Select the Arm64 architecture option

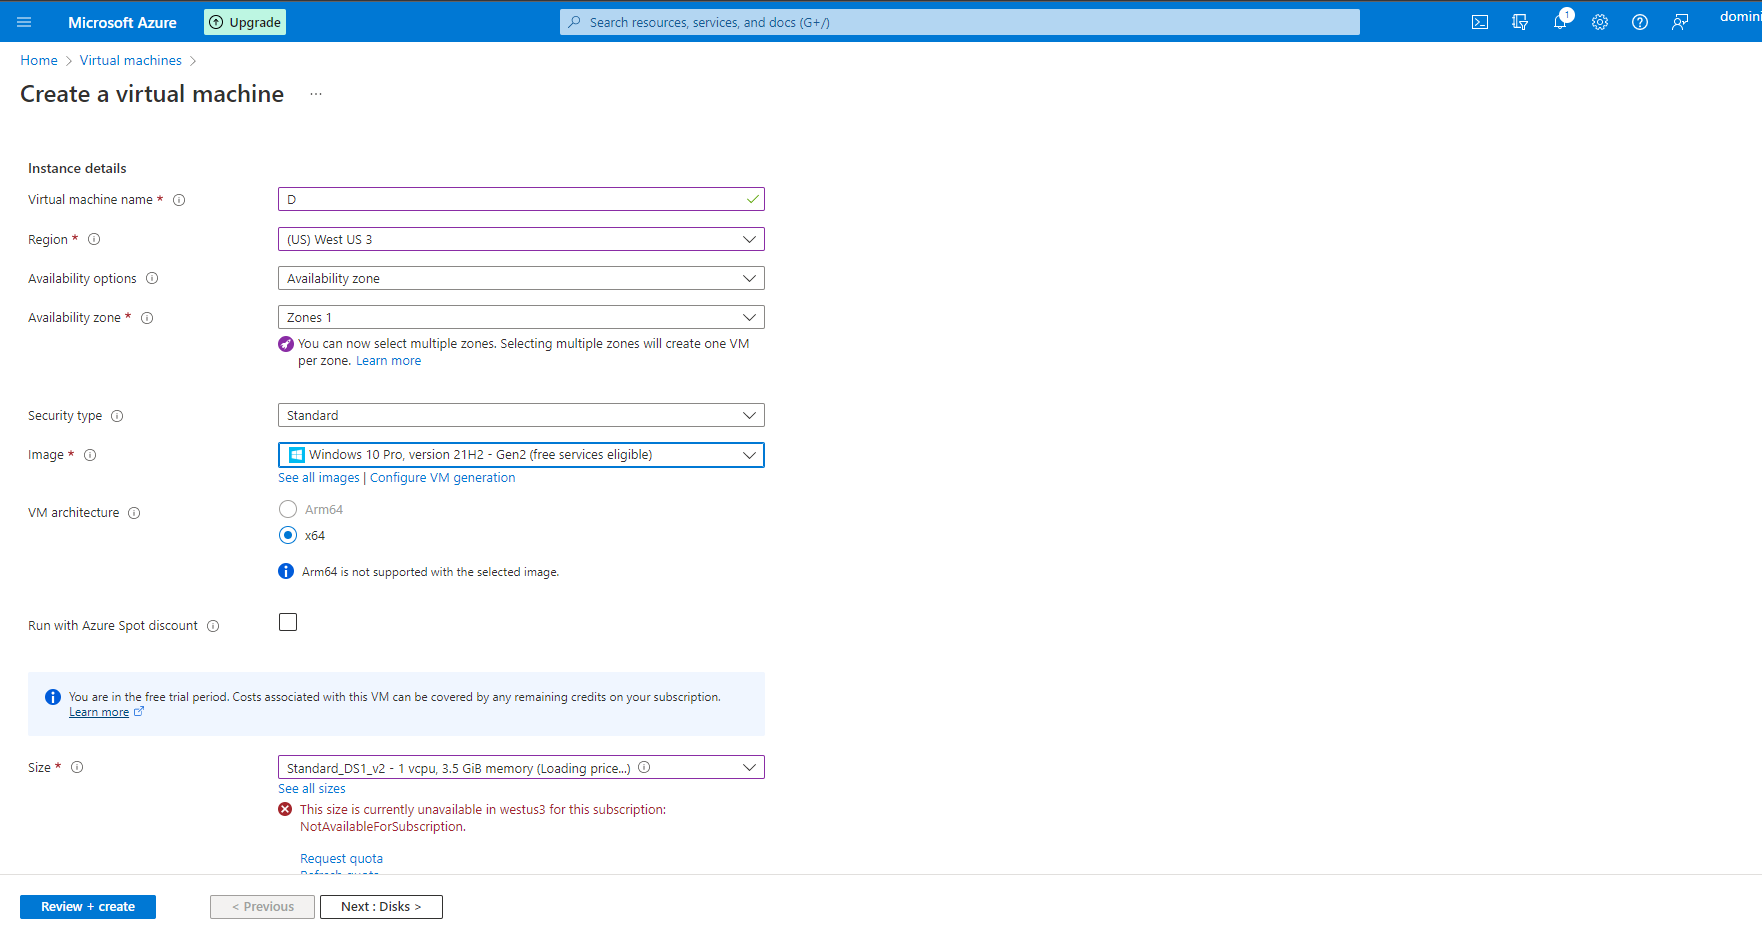pyautogui.click(x=288, y=509)
